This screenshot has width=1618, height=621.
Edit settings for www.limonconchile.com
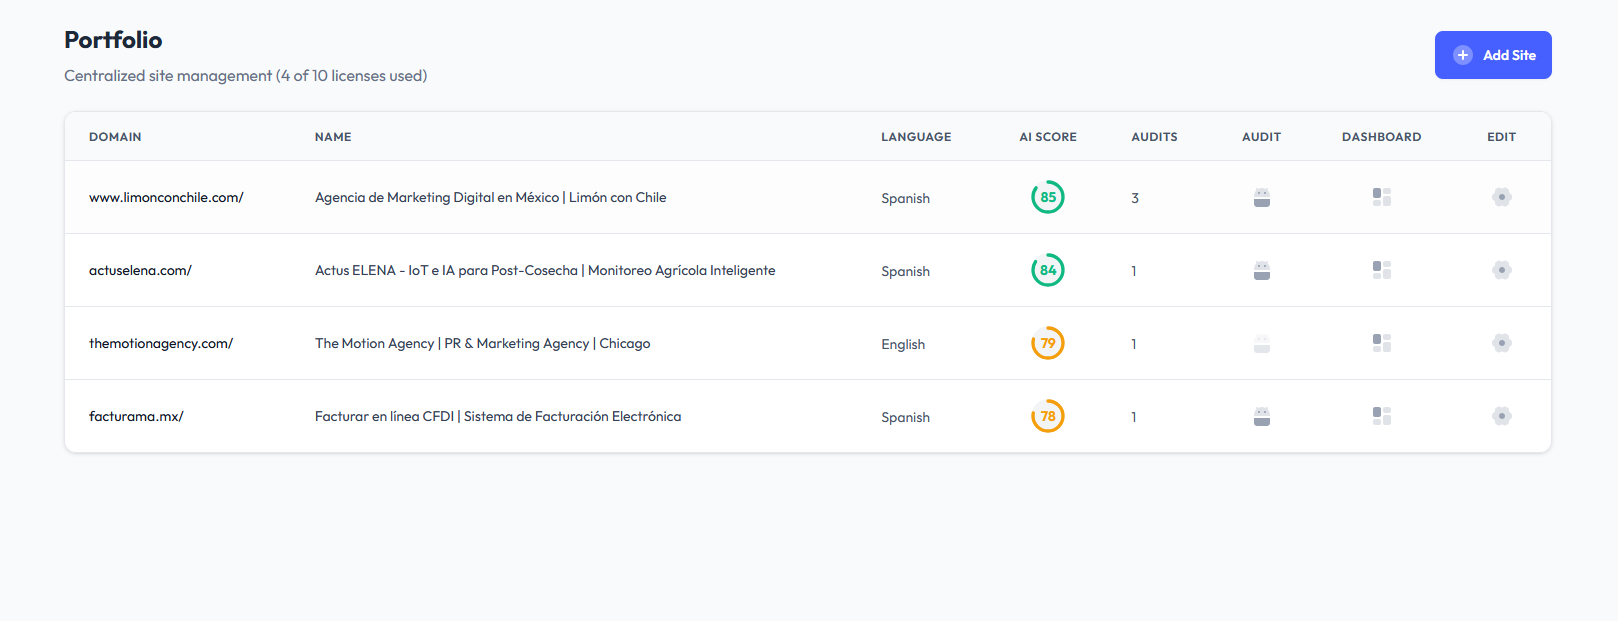1502,197
